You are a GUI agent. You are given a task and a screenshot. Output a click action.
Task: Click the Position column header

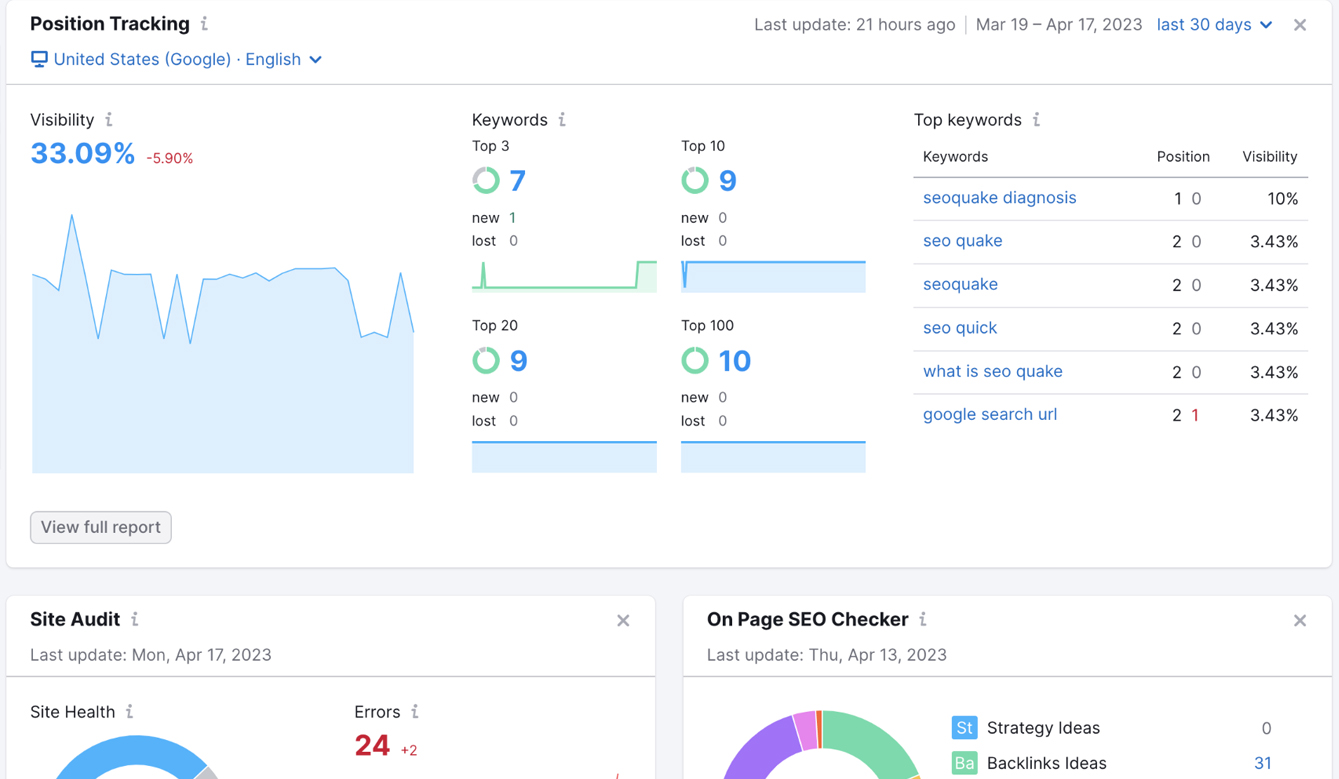(1183, 156)
